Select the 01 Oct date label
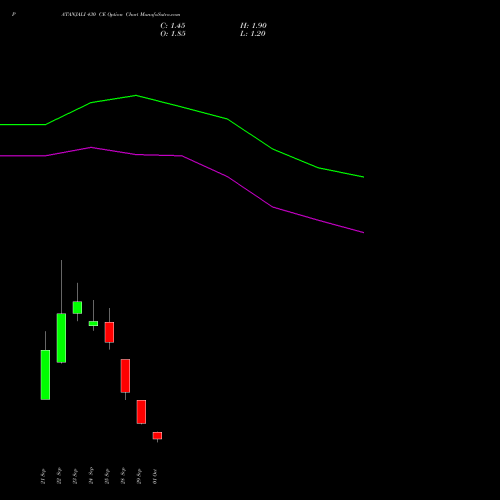Screen dimensions: 500x500 pos(155,476)
